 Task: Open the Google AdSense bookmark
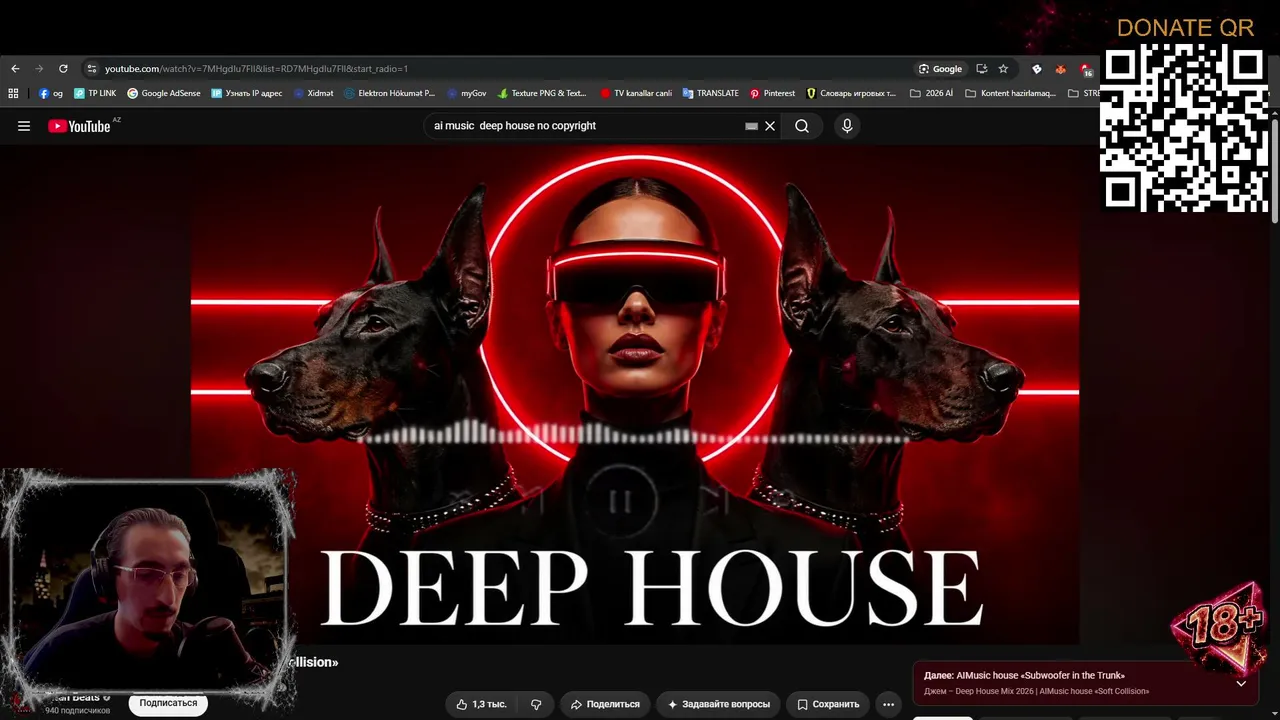click(164, 93)
